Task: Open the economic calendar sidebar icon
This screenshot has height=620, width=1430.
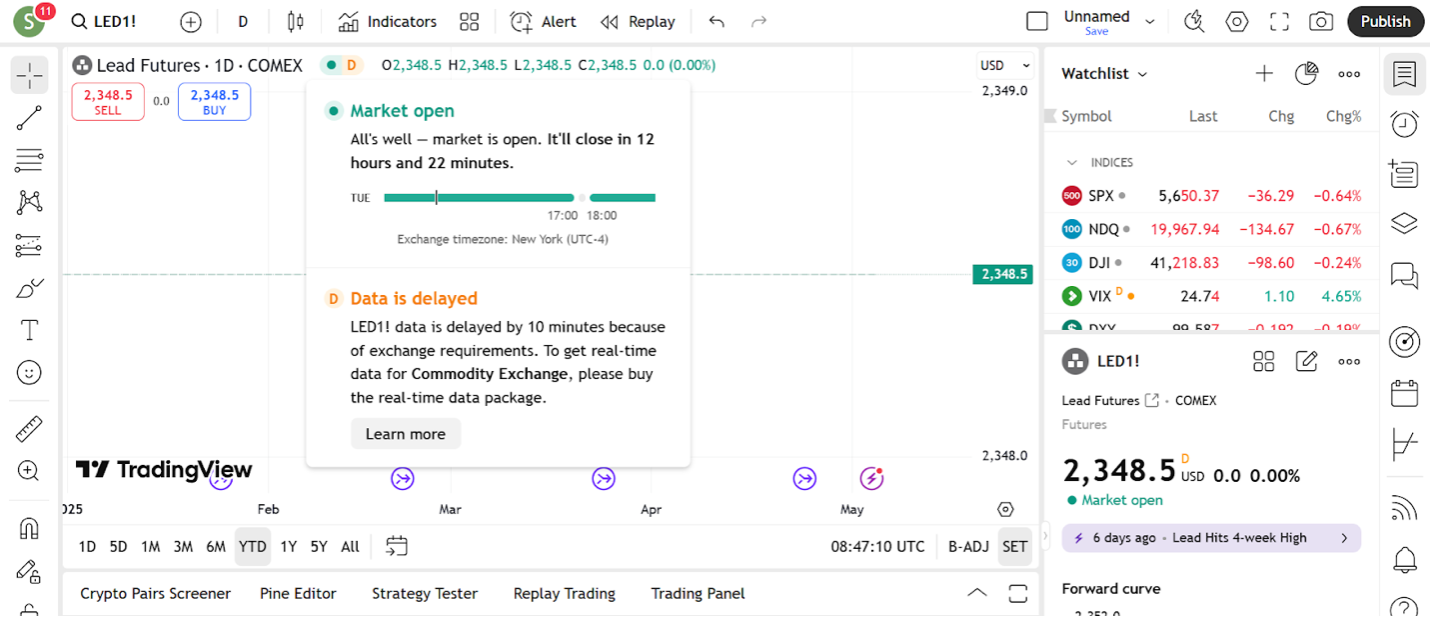Action: pyautogui.click(x=1405, y=392)
